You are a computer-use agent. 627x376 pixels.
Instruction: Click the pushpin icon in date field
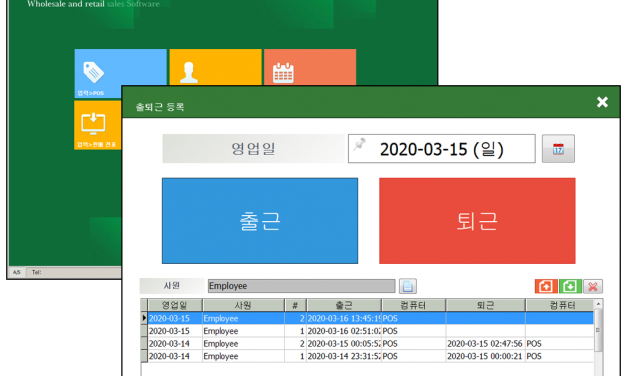click(x=360, y=144)
